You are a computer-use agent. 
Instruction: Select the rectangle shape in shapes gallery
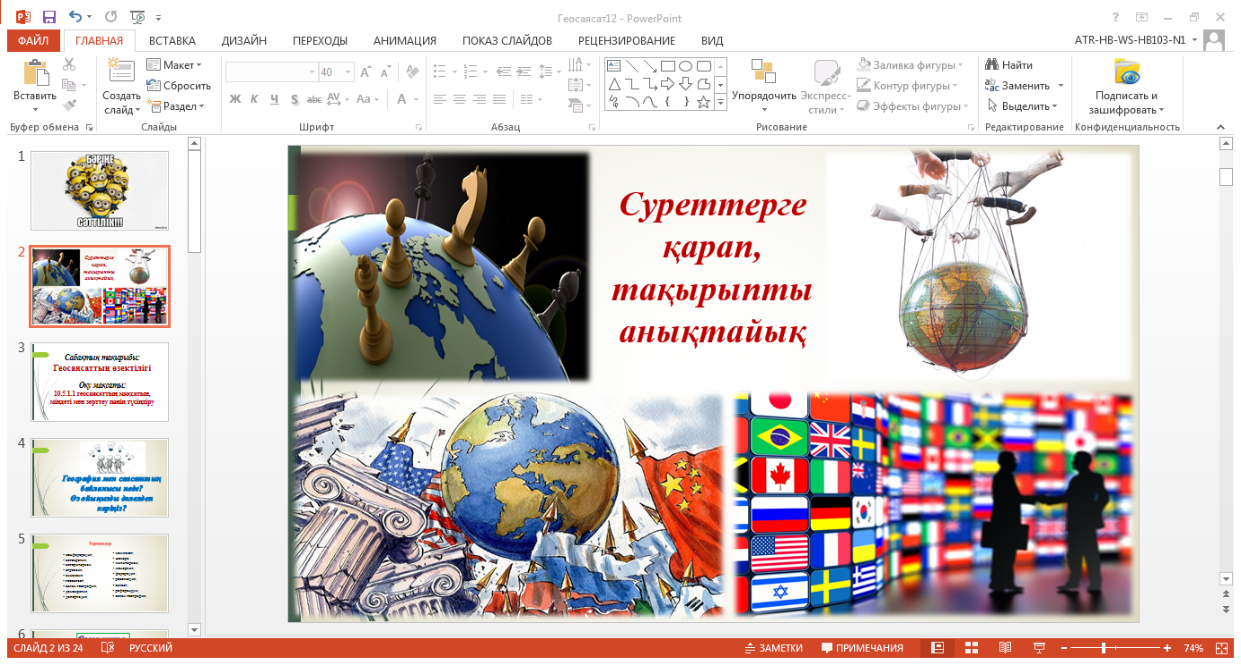(668, 67)
